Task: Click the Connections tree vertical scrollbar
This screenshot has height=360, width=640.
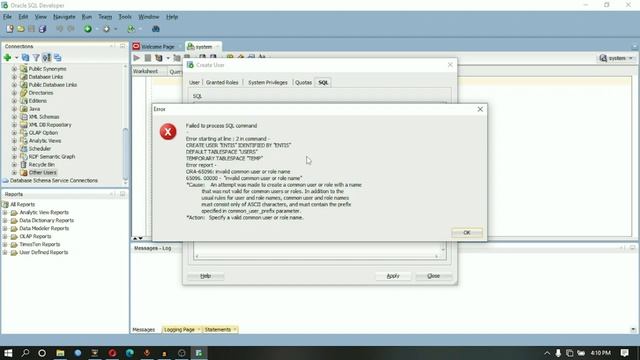Action: click(125, 153)
